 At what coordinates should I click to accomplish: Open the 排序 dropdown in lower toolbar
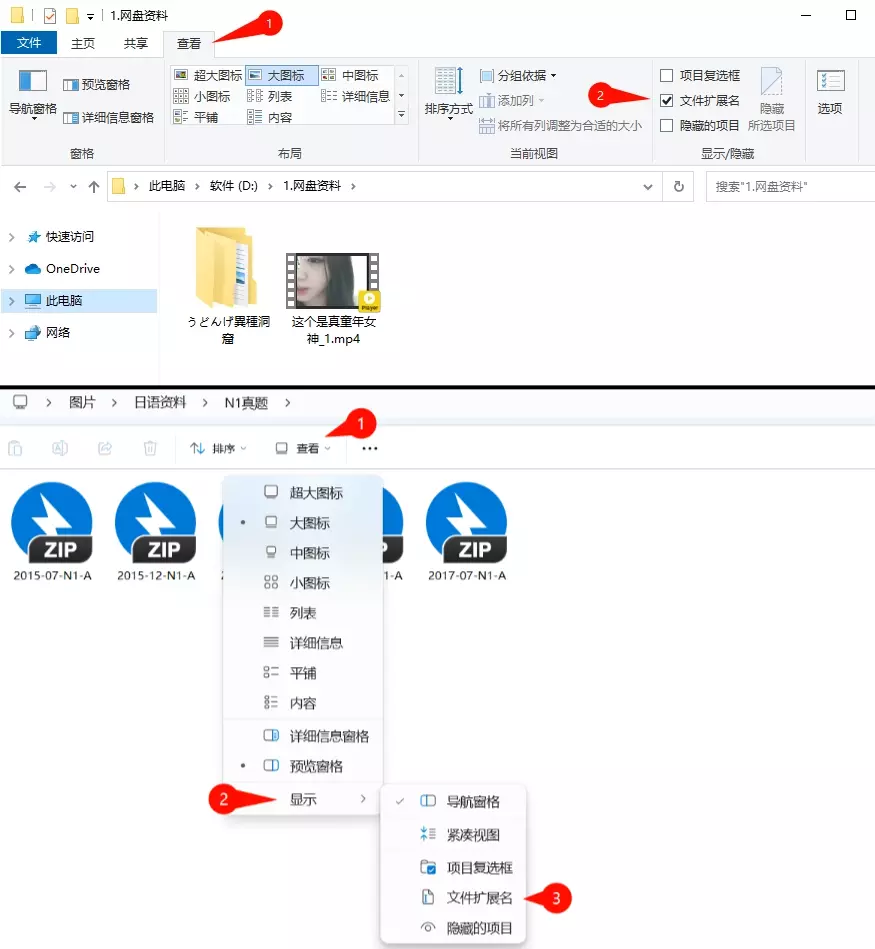218,448
